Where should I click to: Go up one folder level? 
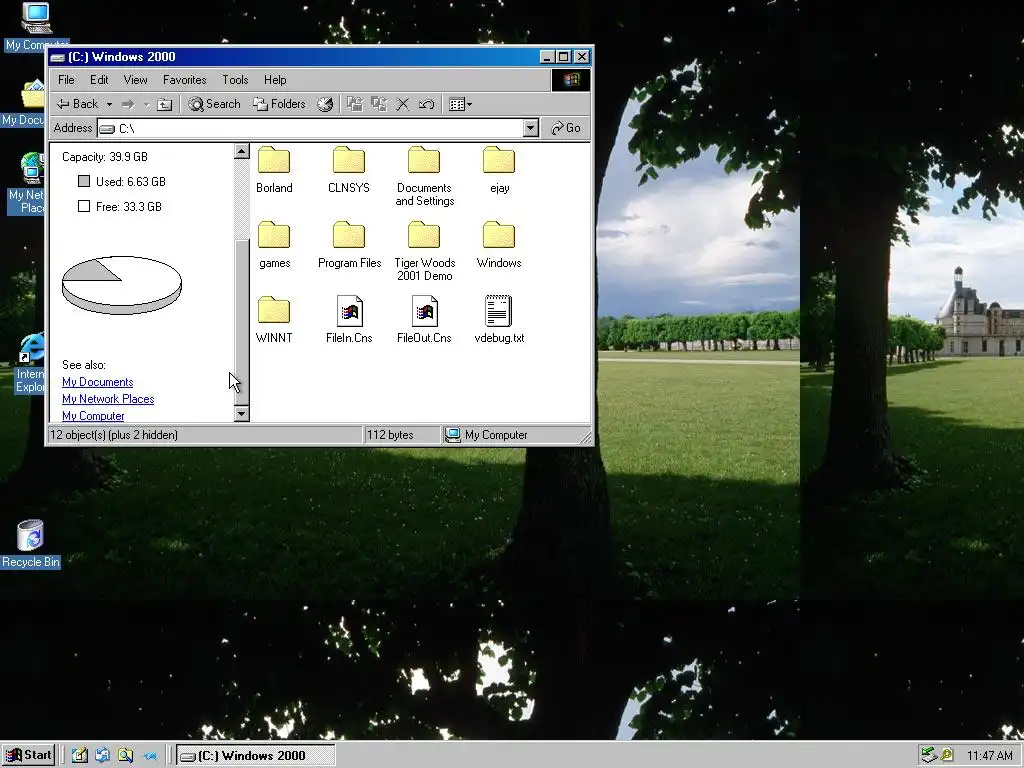(165, 104)
